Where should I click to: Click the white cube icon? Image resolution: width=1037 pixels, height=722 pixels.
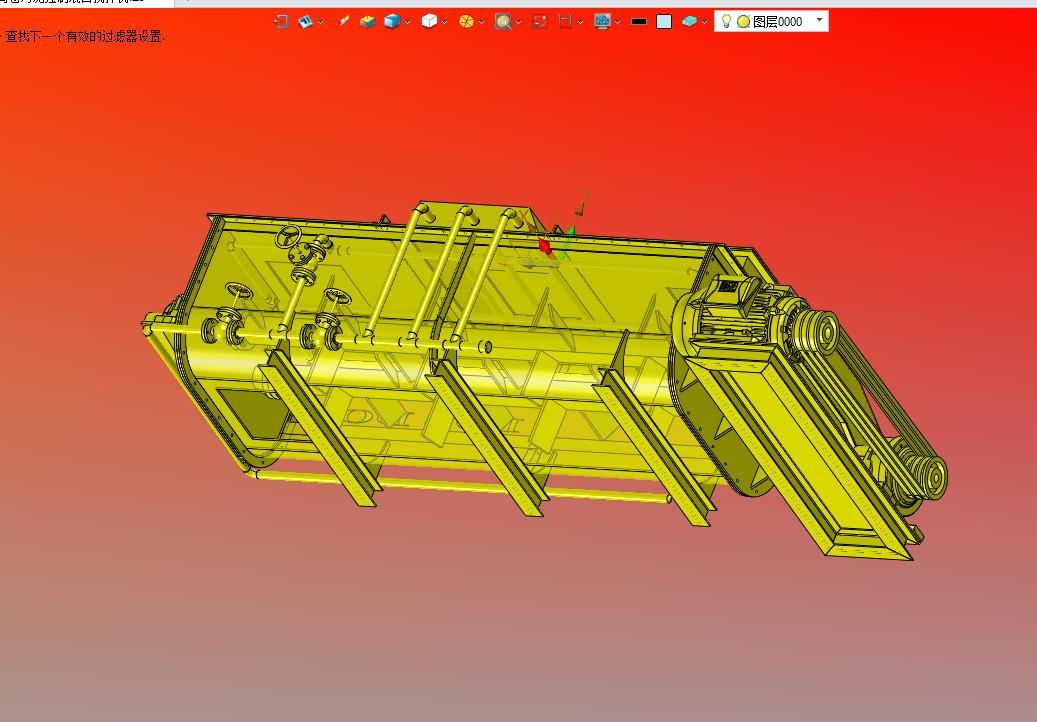point(429,22)
